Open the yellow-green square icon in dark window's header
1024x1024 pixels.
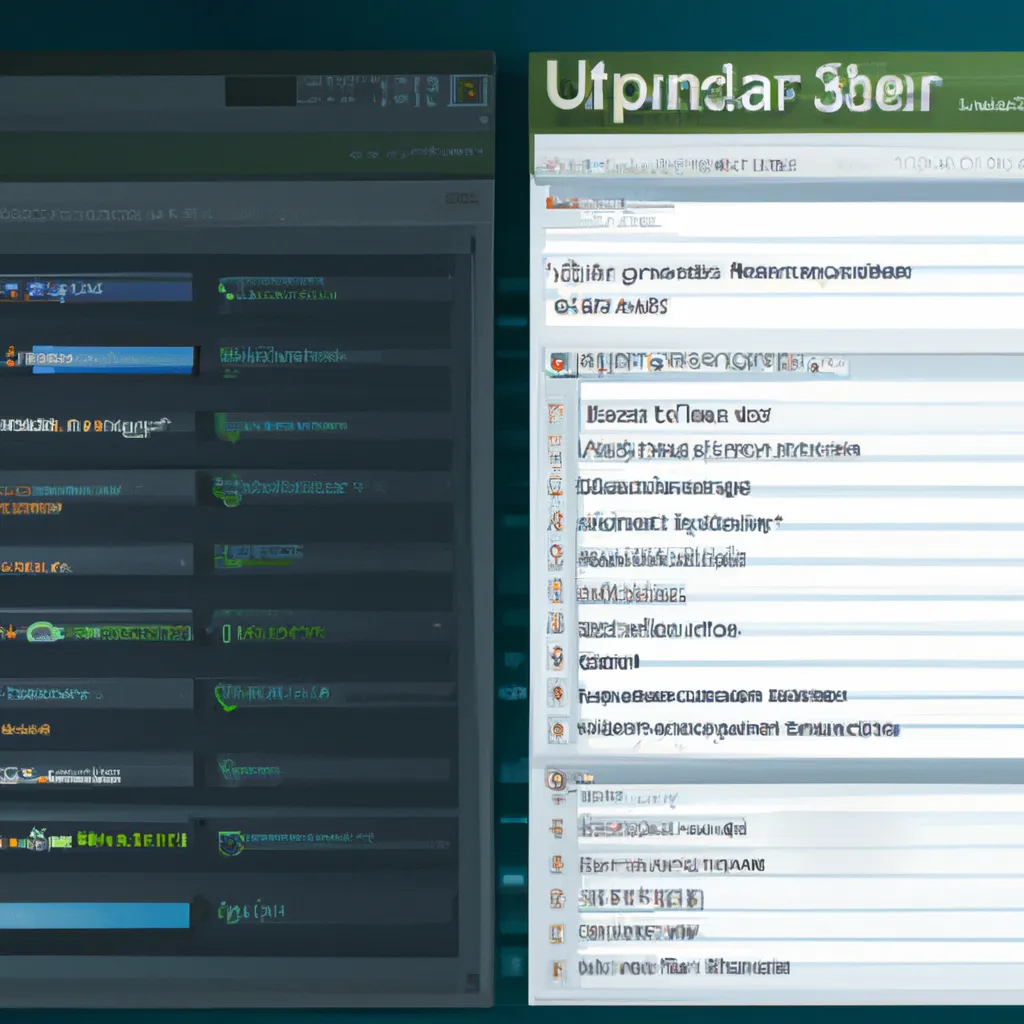pos(468,90)
